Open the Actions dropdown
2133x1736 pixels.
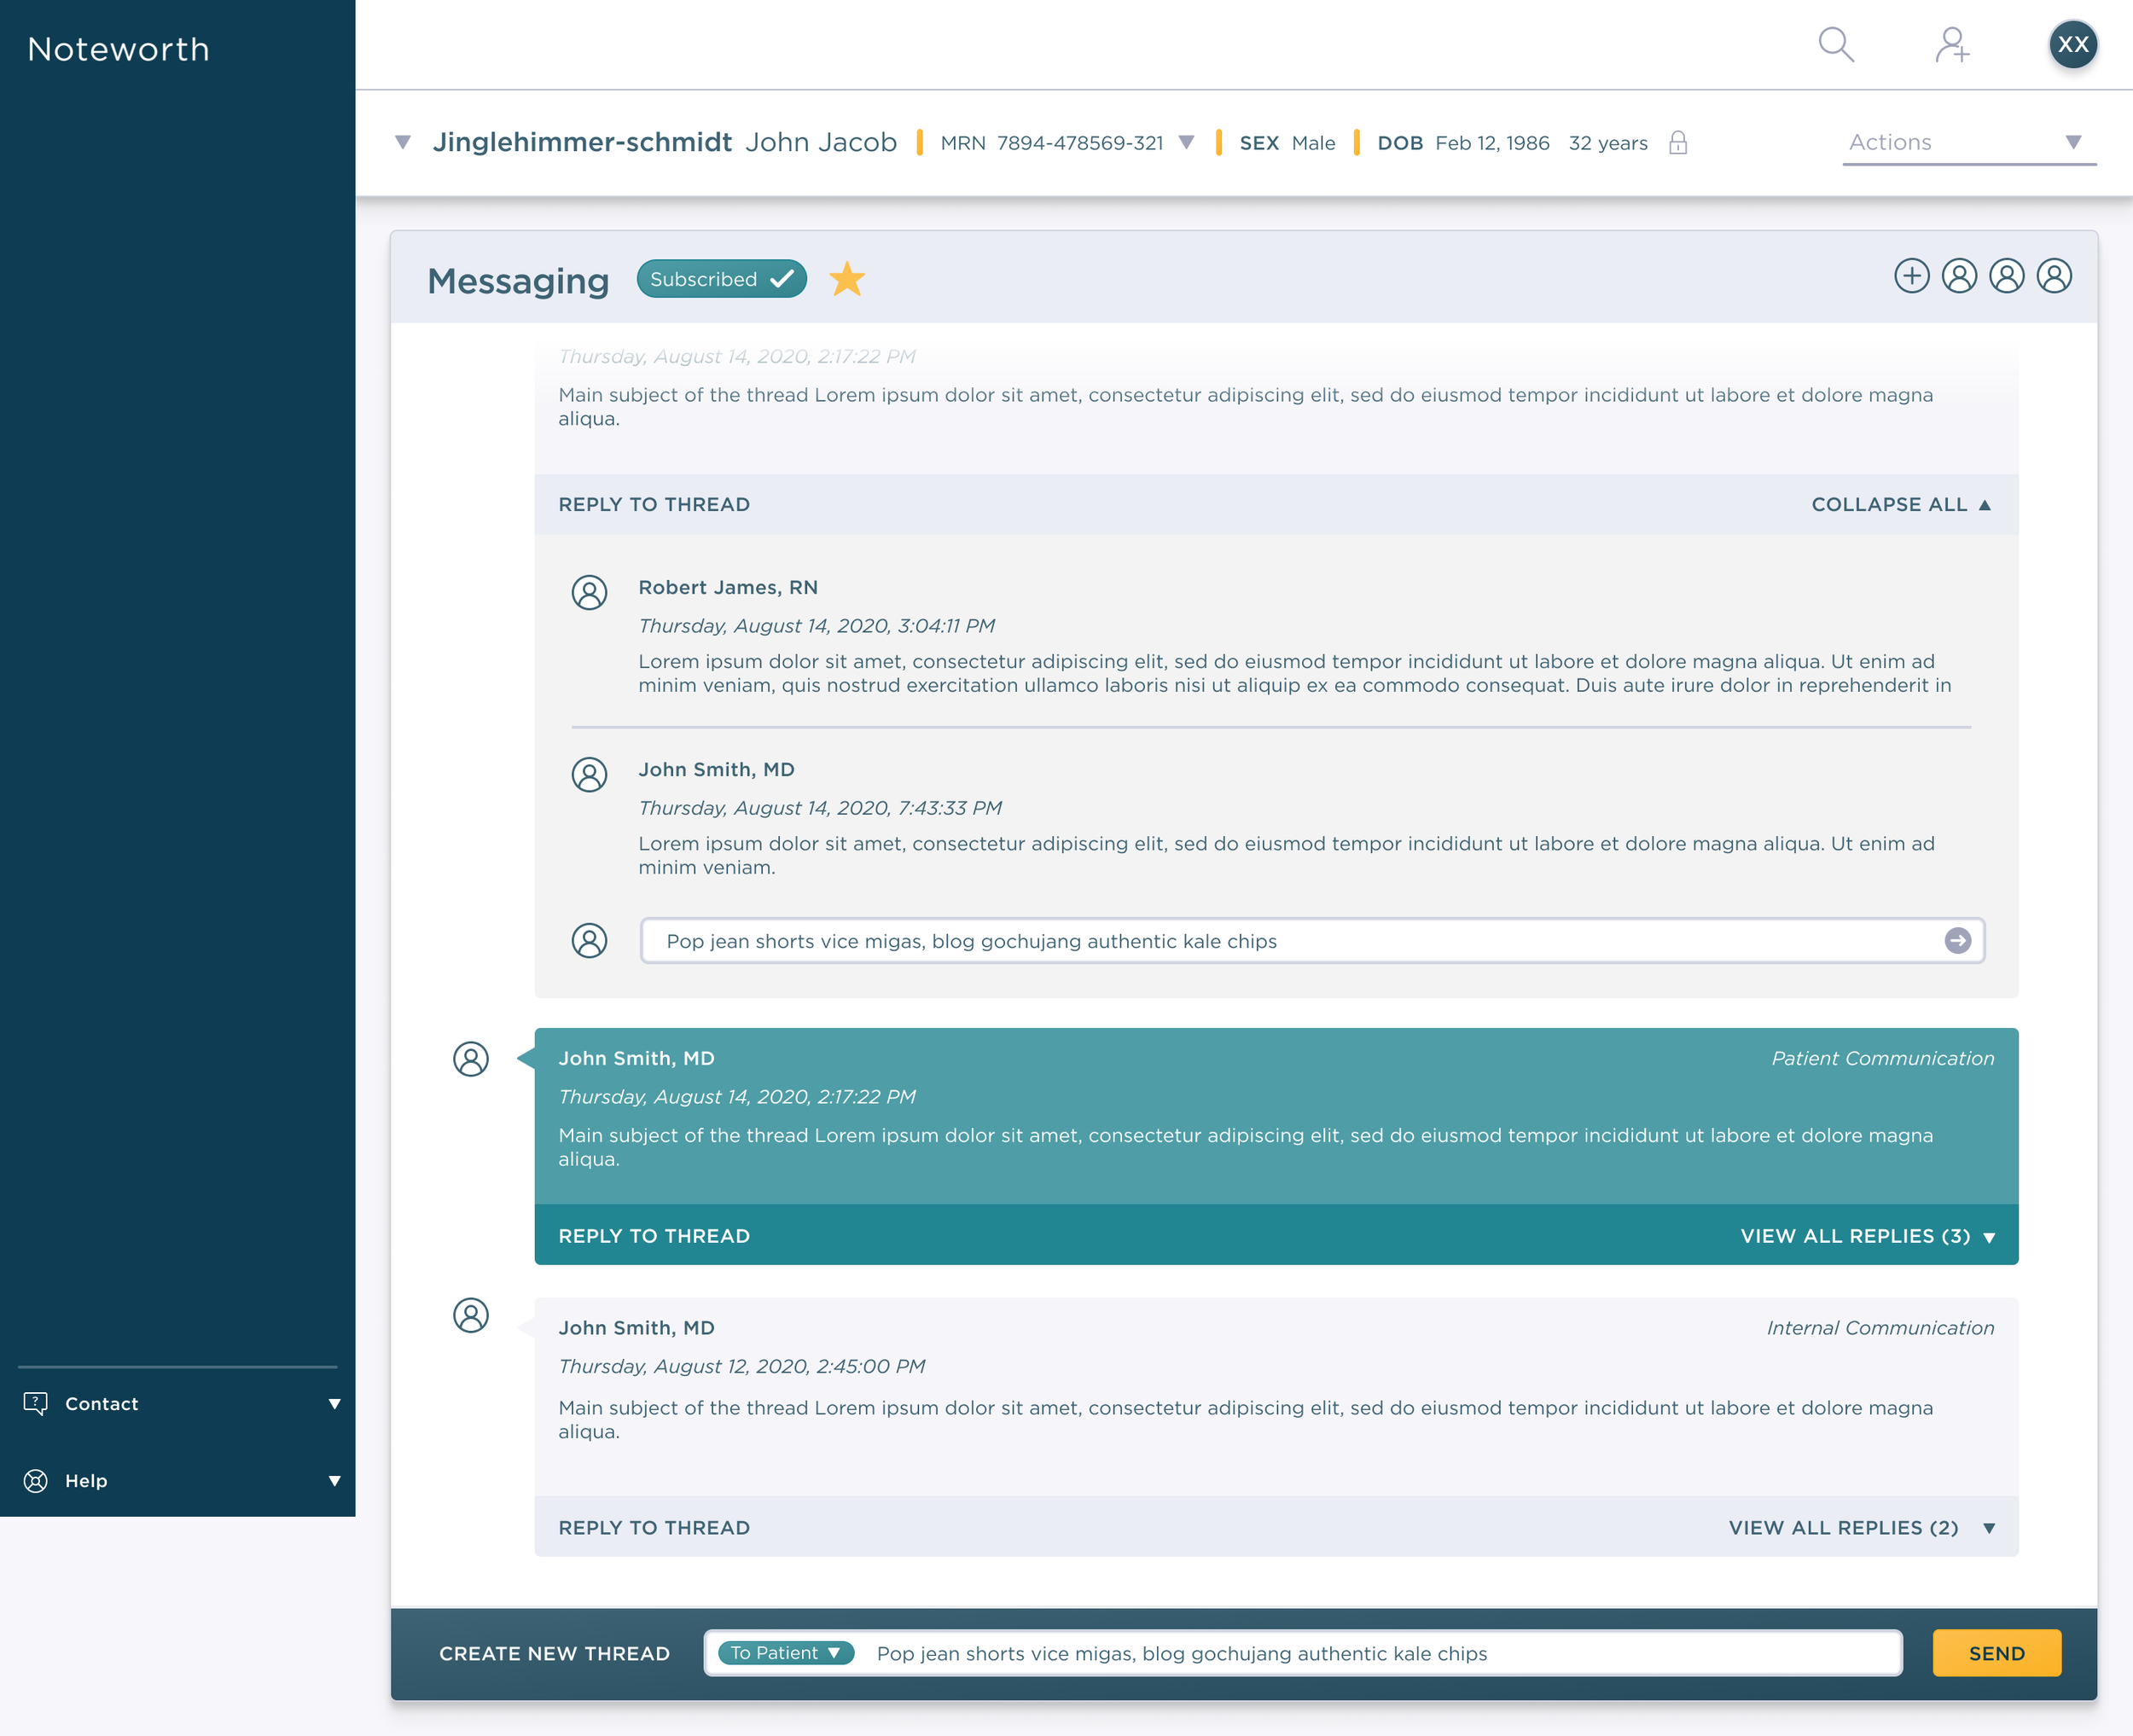(1967, 142)
